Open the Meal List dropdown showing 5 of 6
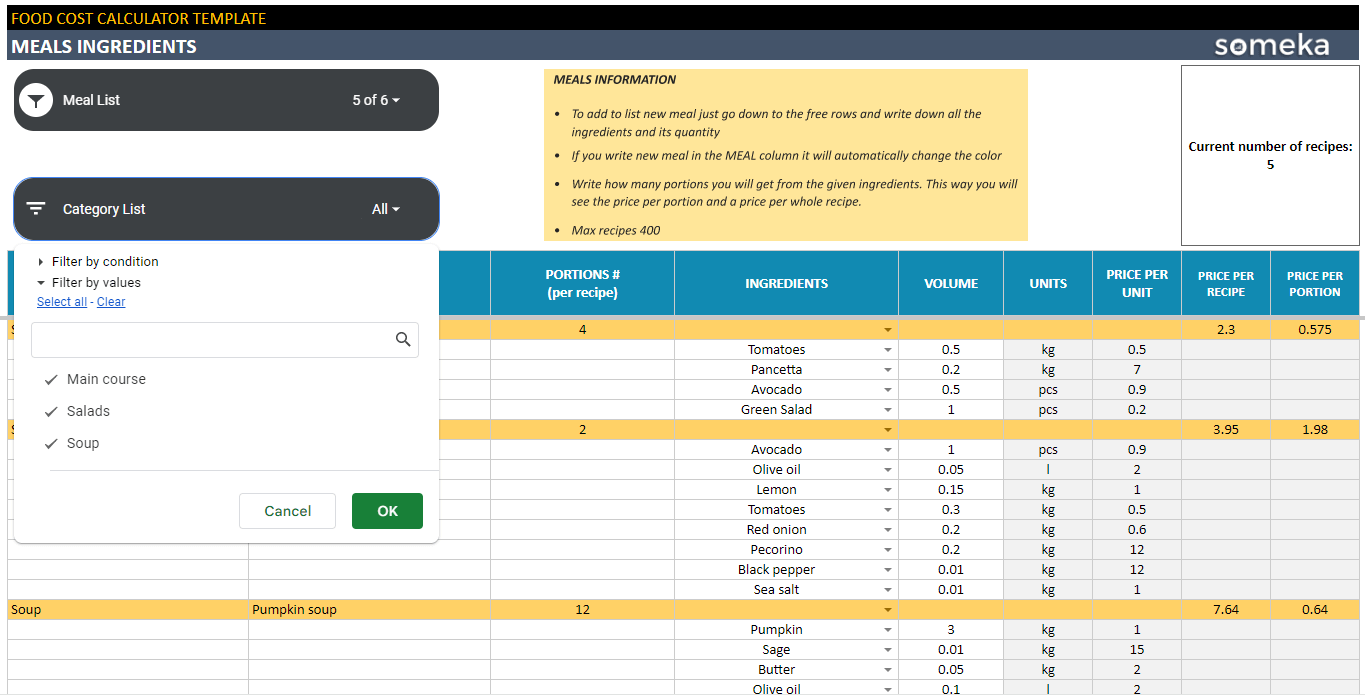The height and width of the screenshot is (700, 1365). click(375, 100)
